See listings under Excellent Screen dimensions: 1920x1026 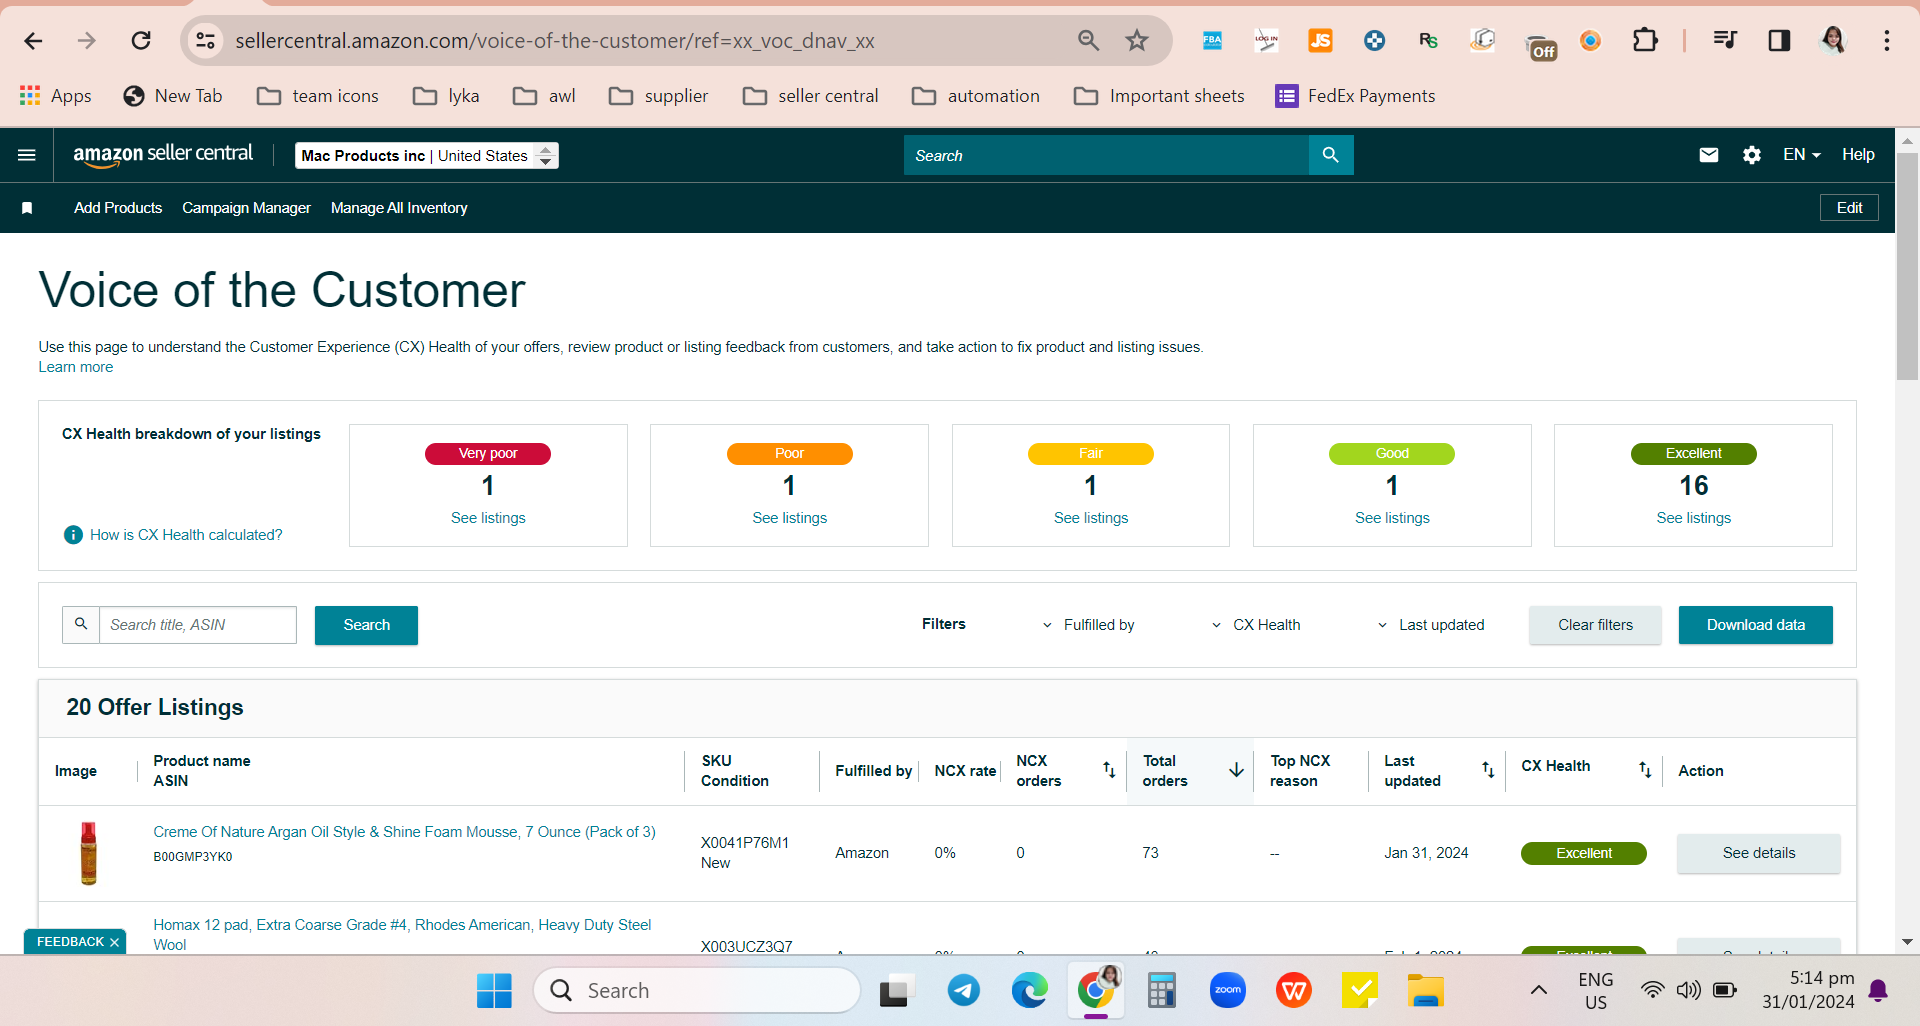pos(1694,518)
